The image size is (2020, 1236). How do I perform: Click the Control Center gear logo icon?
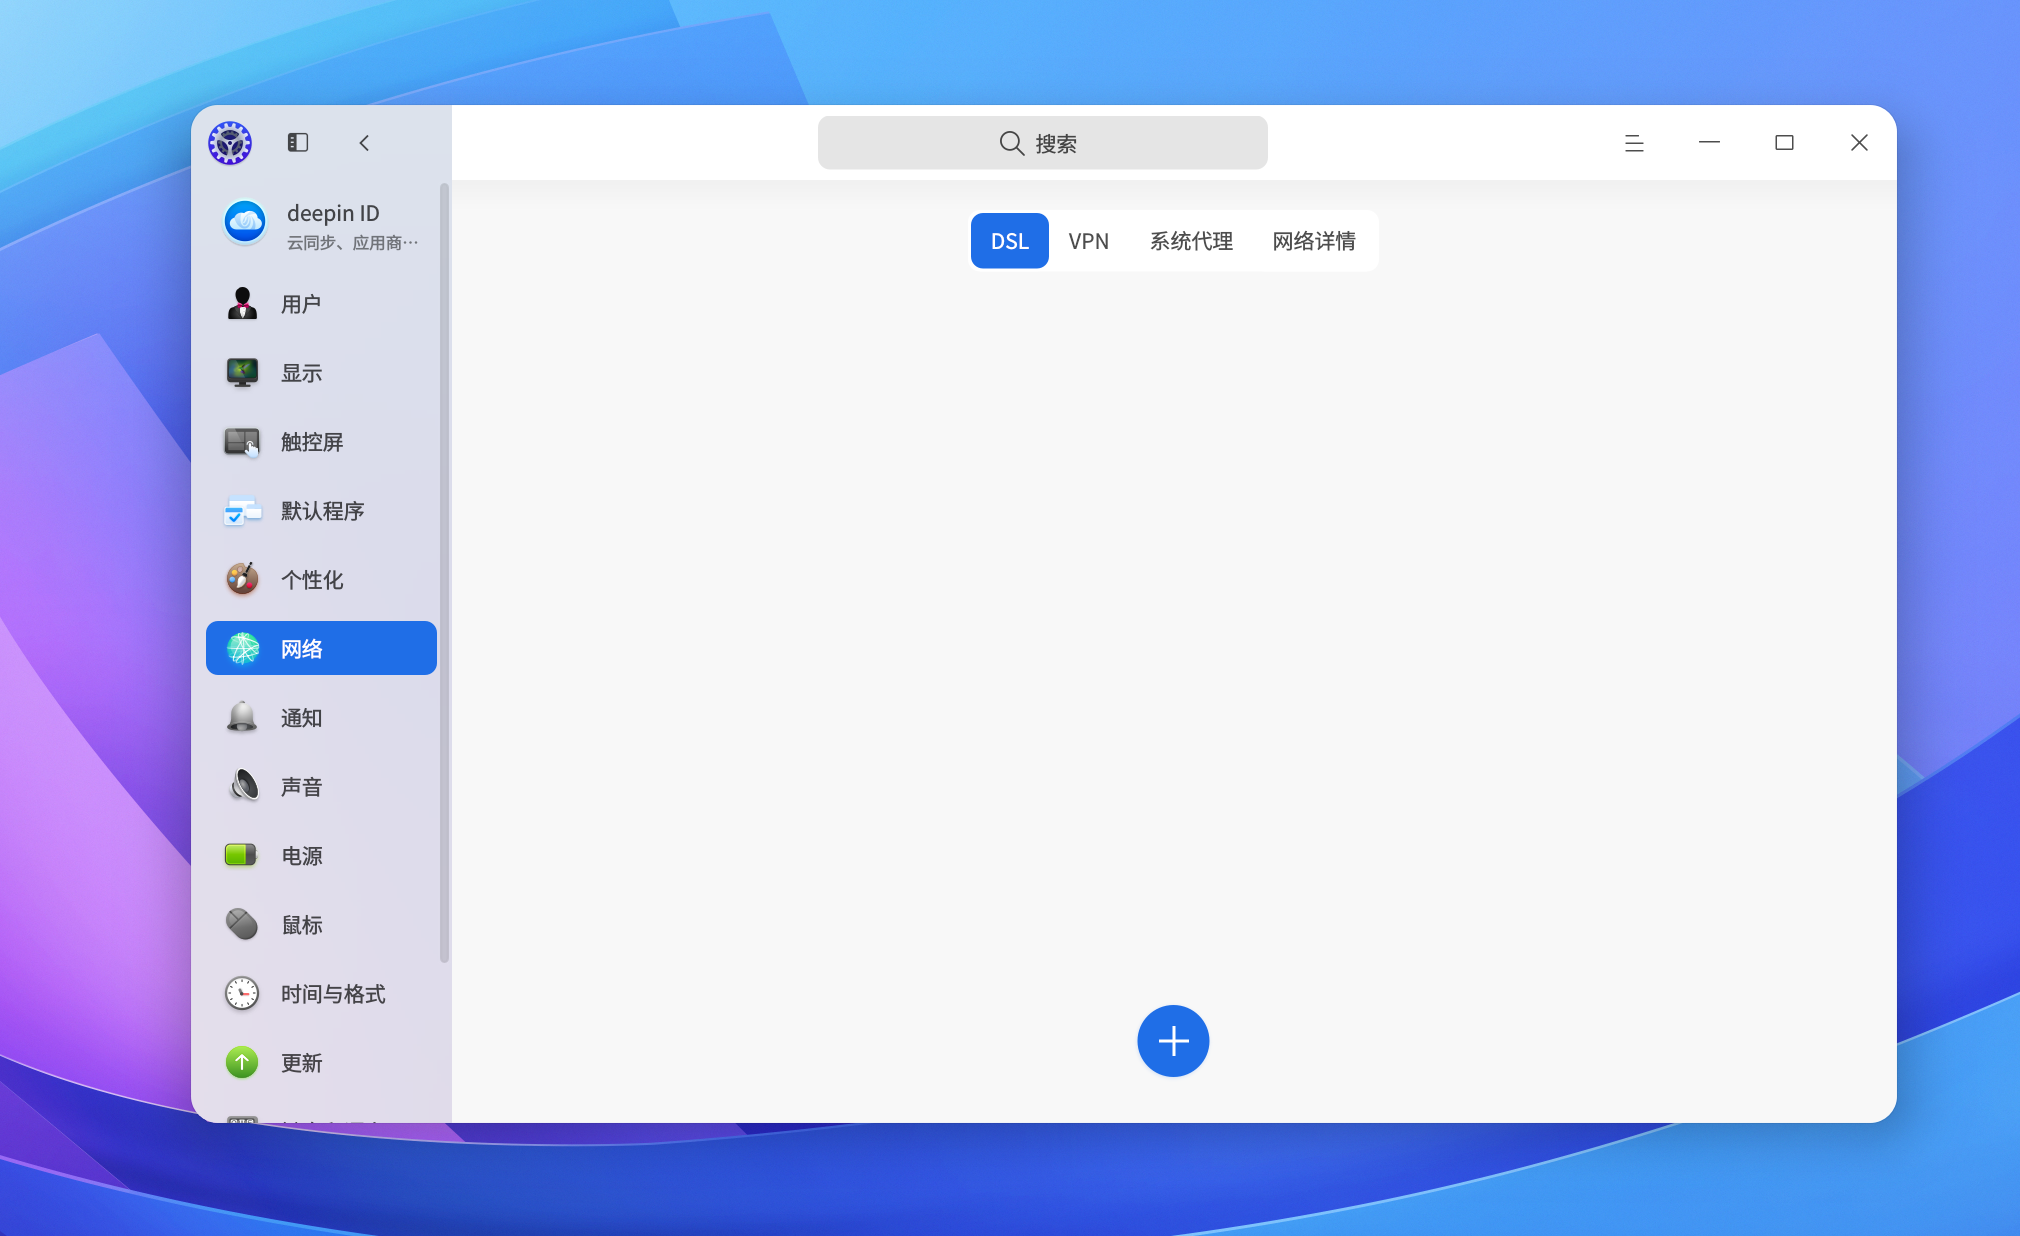tap(230, 143)
